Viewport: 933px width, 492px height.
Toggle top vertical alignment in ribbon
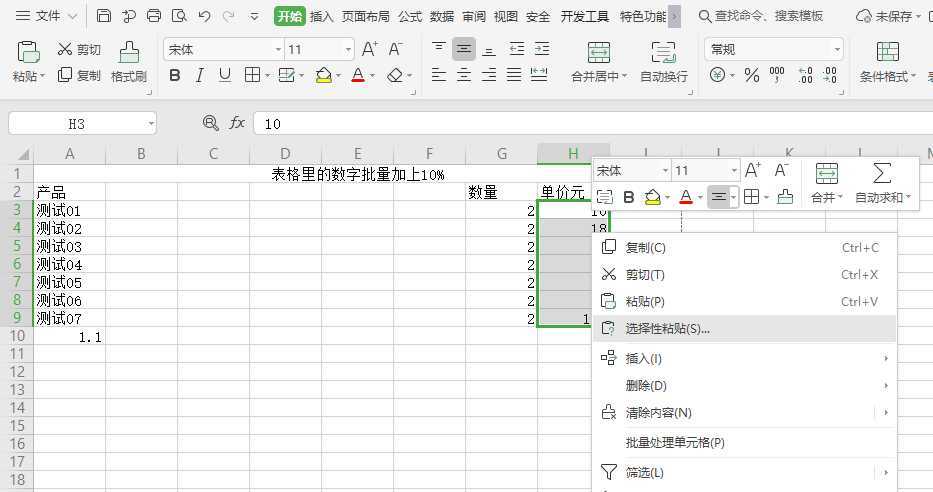coord(439,49)
